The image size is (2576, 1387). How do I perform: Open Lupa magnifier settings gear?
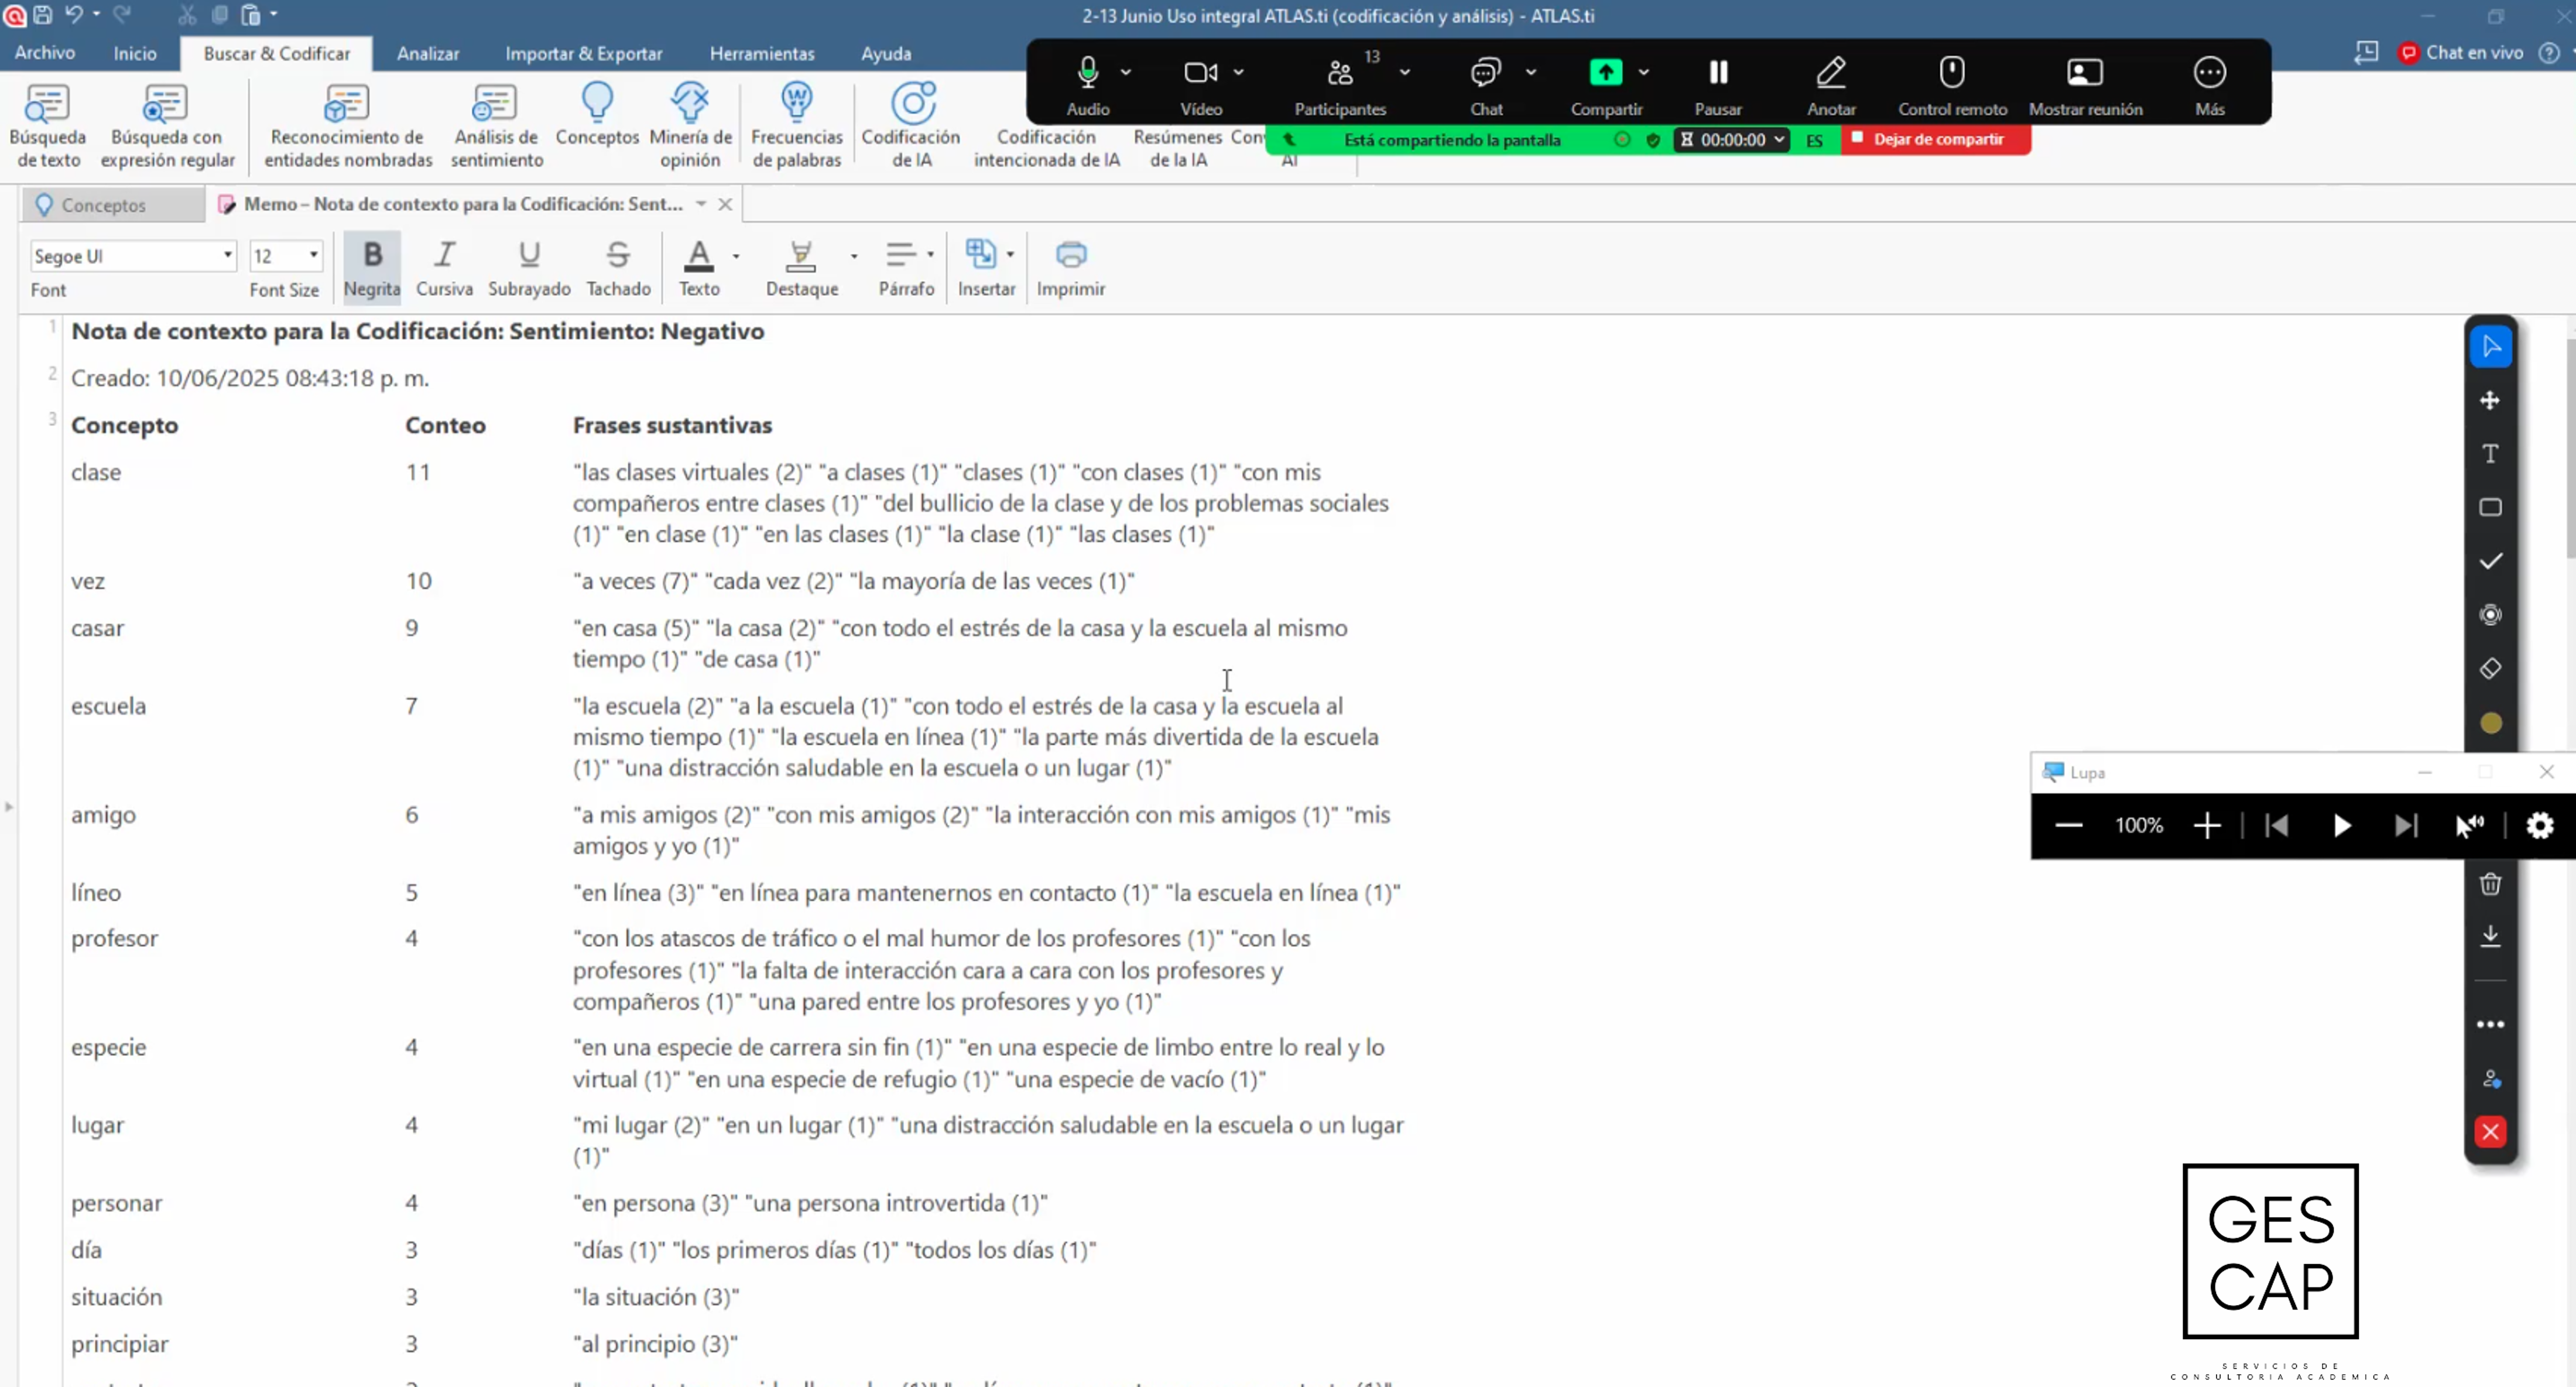click(2540, 825)
